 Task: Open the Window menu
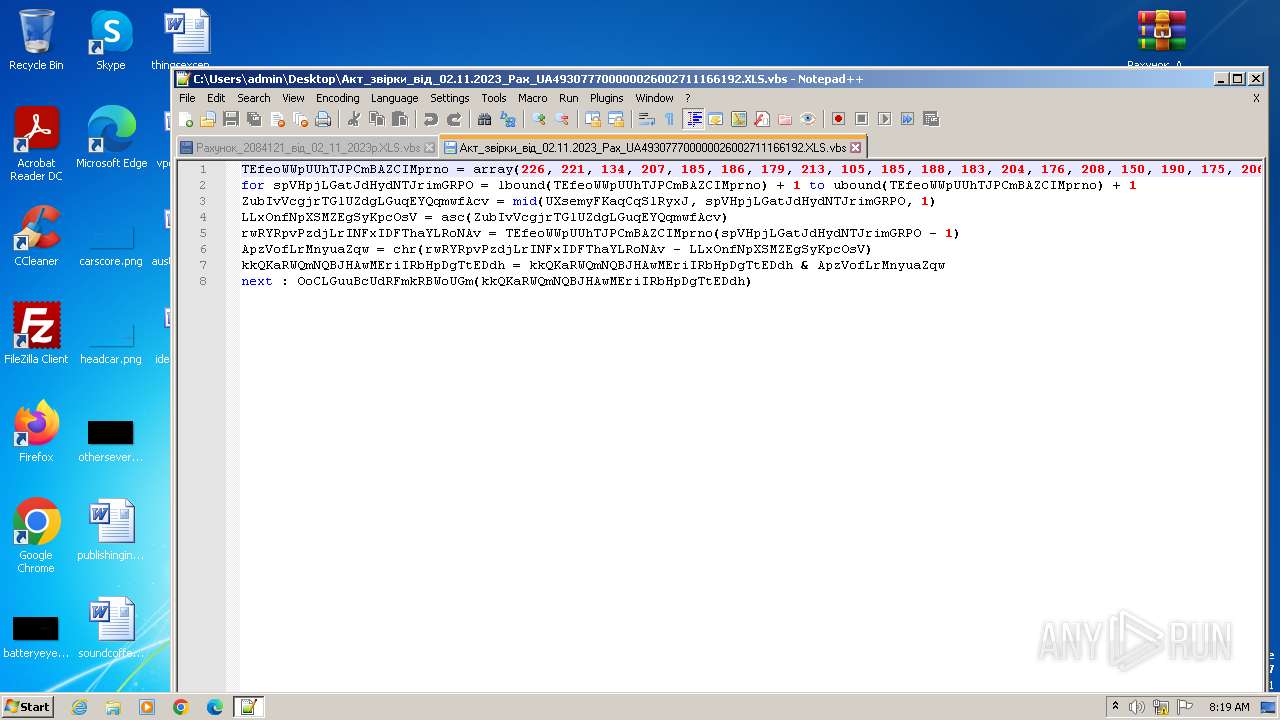pyautogui.click(x=655, y=98)
